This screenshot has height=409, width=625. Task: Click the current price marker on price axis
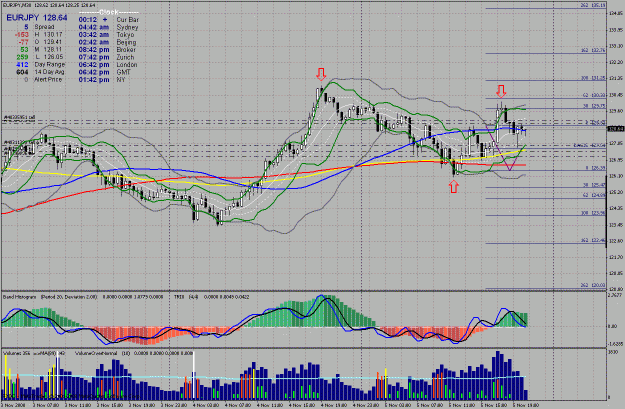(615, 128)
